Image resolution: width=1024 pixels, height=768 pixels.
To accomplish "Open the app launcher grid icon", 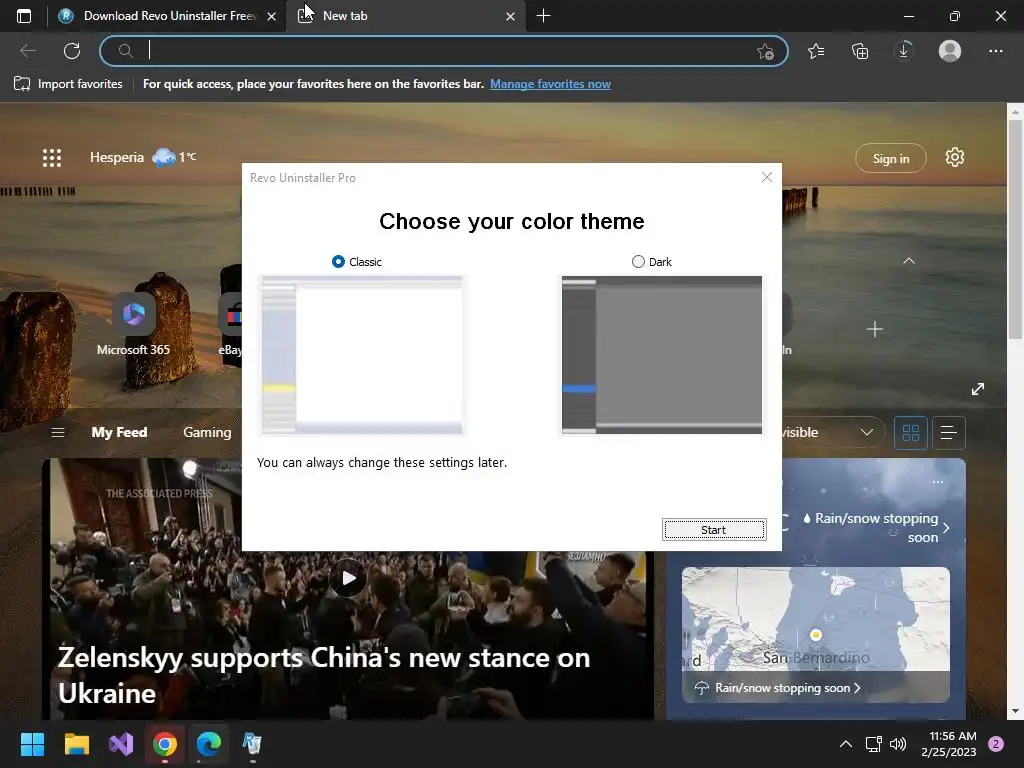I will coord(52,157).
